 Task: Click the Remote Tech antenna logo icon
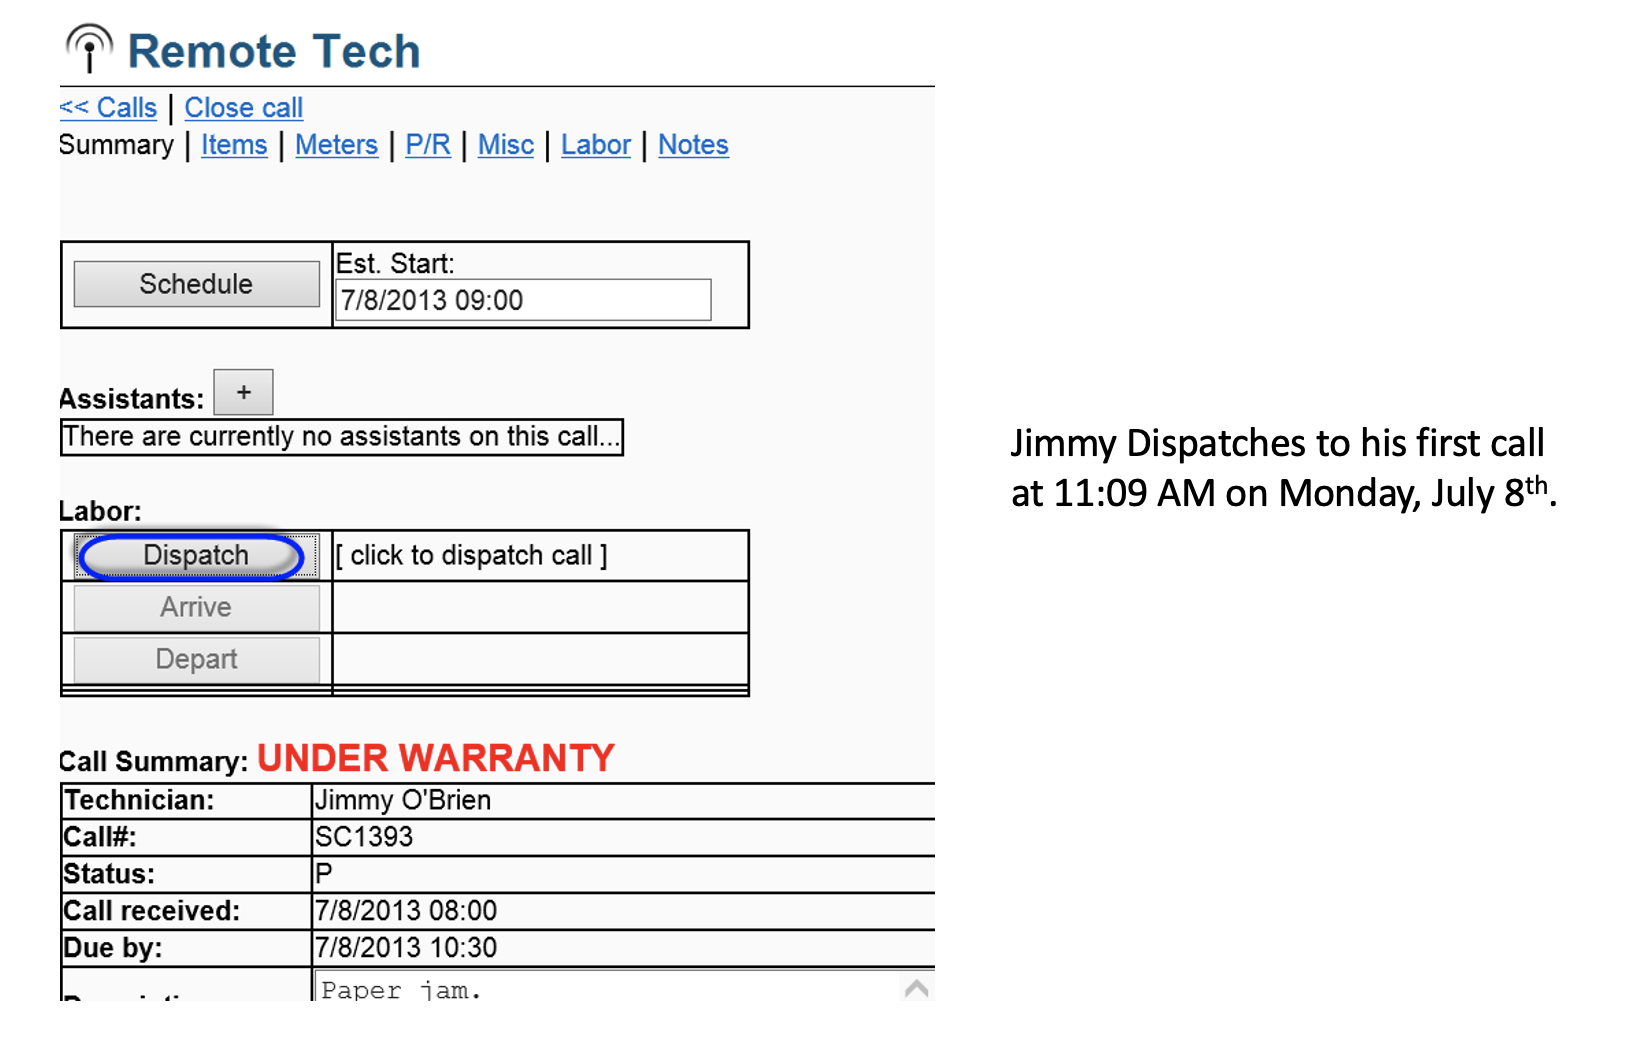(89, 48)
